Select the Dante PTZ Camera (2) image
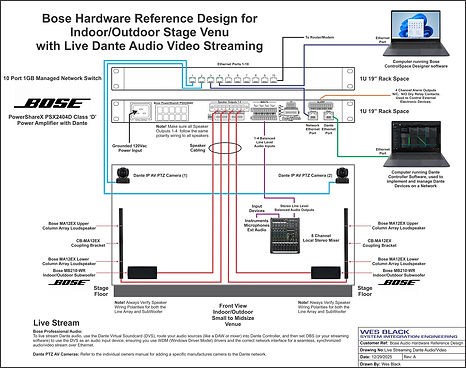The width and height of the screenshot is (466, 368). click(342, 175)
